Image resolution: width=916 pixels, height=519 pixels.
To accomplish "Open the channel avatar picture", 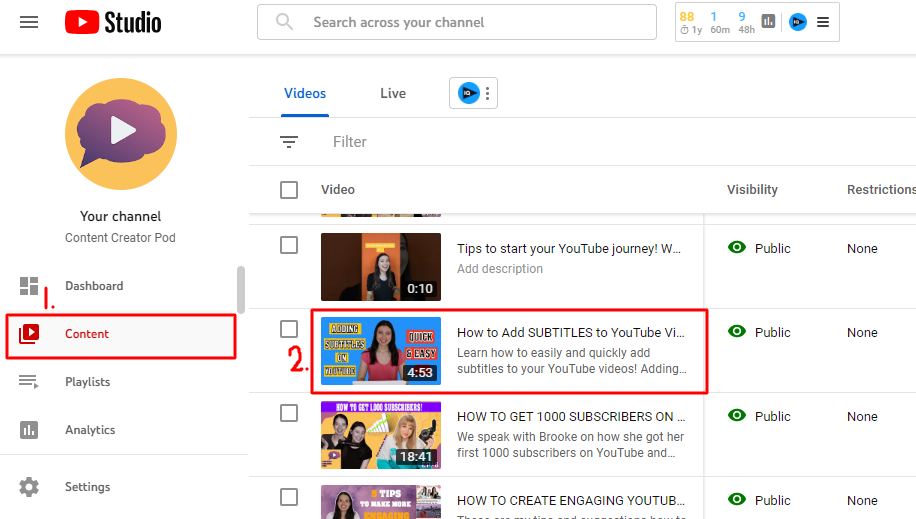I will click(x=121, y=134).
